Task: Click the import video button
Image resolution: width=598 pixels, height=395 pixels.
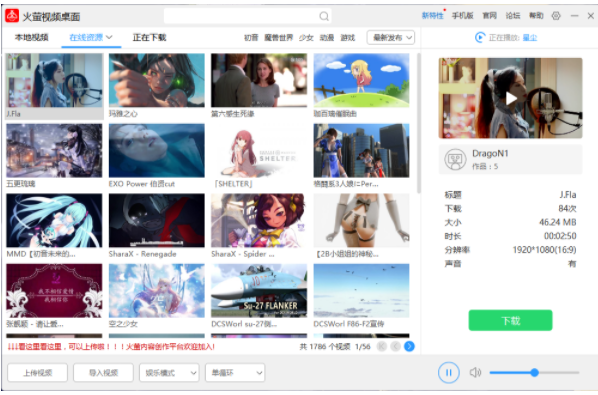Action: tap(103, 373)
